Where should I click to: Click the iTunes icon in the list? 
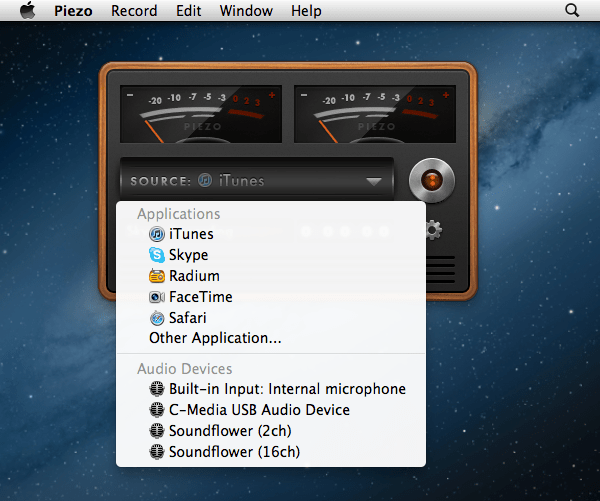[157, 234]
